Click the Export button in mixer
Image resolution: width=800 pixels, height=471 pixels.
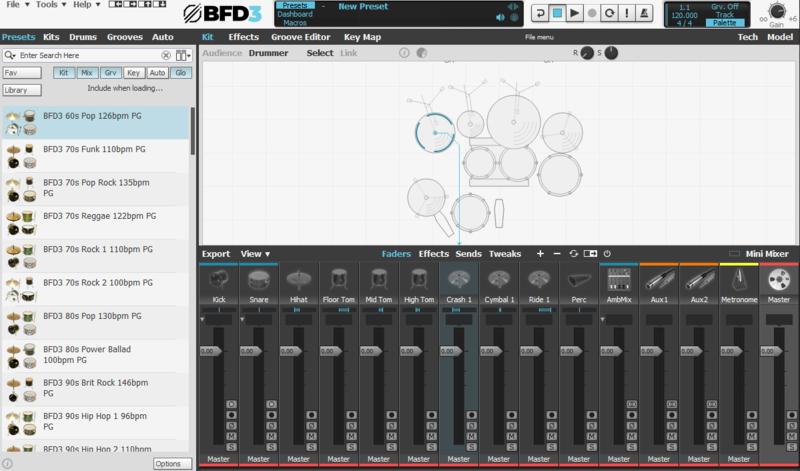(x=216, y=254)
